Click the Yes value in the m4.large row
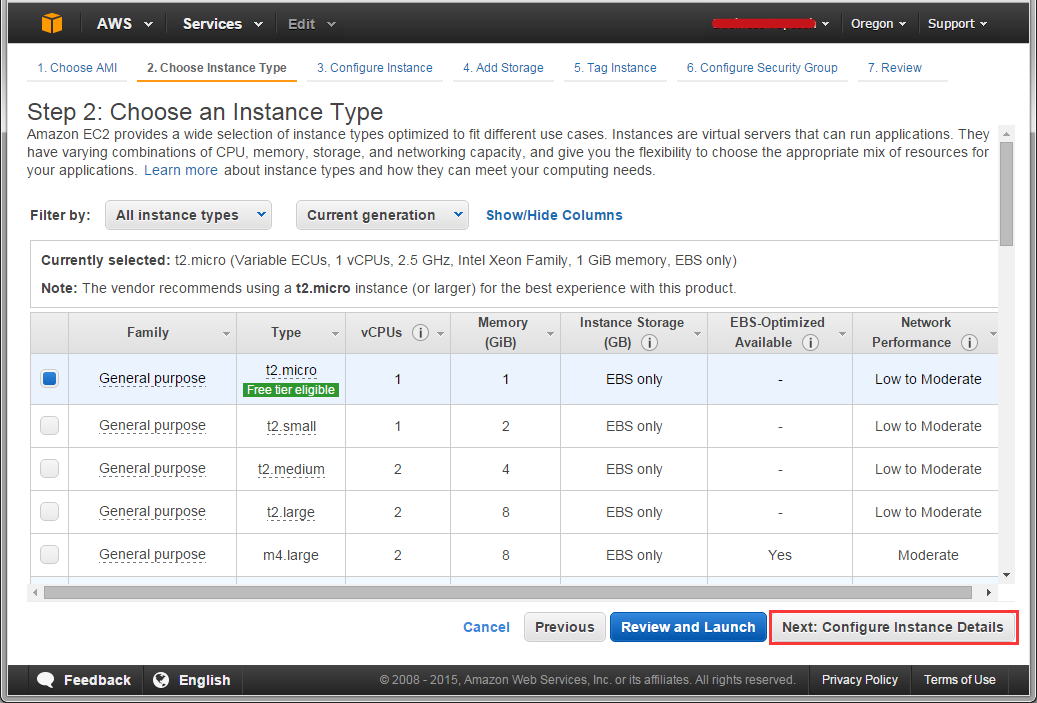Screen dimensions: 1037x703 780,555
